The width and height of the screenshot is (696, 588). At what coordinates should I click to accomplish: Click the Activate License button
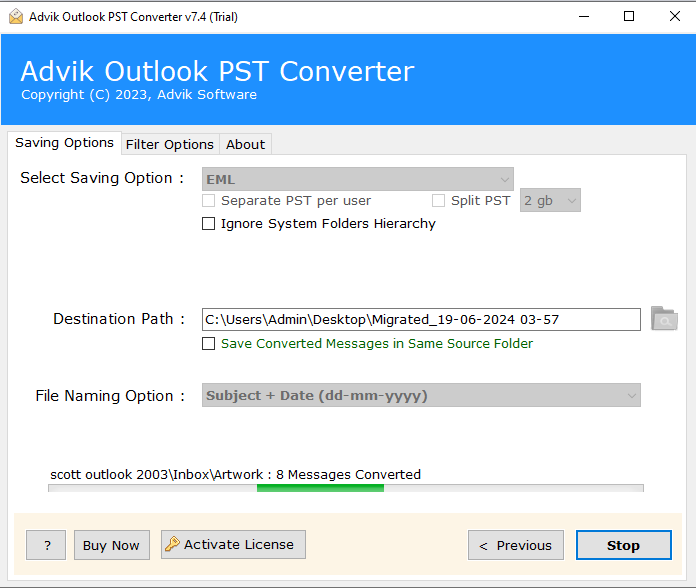pos(233,545)
